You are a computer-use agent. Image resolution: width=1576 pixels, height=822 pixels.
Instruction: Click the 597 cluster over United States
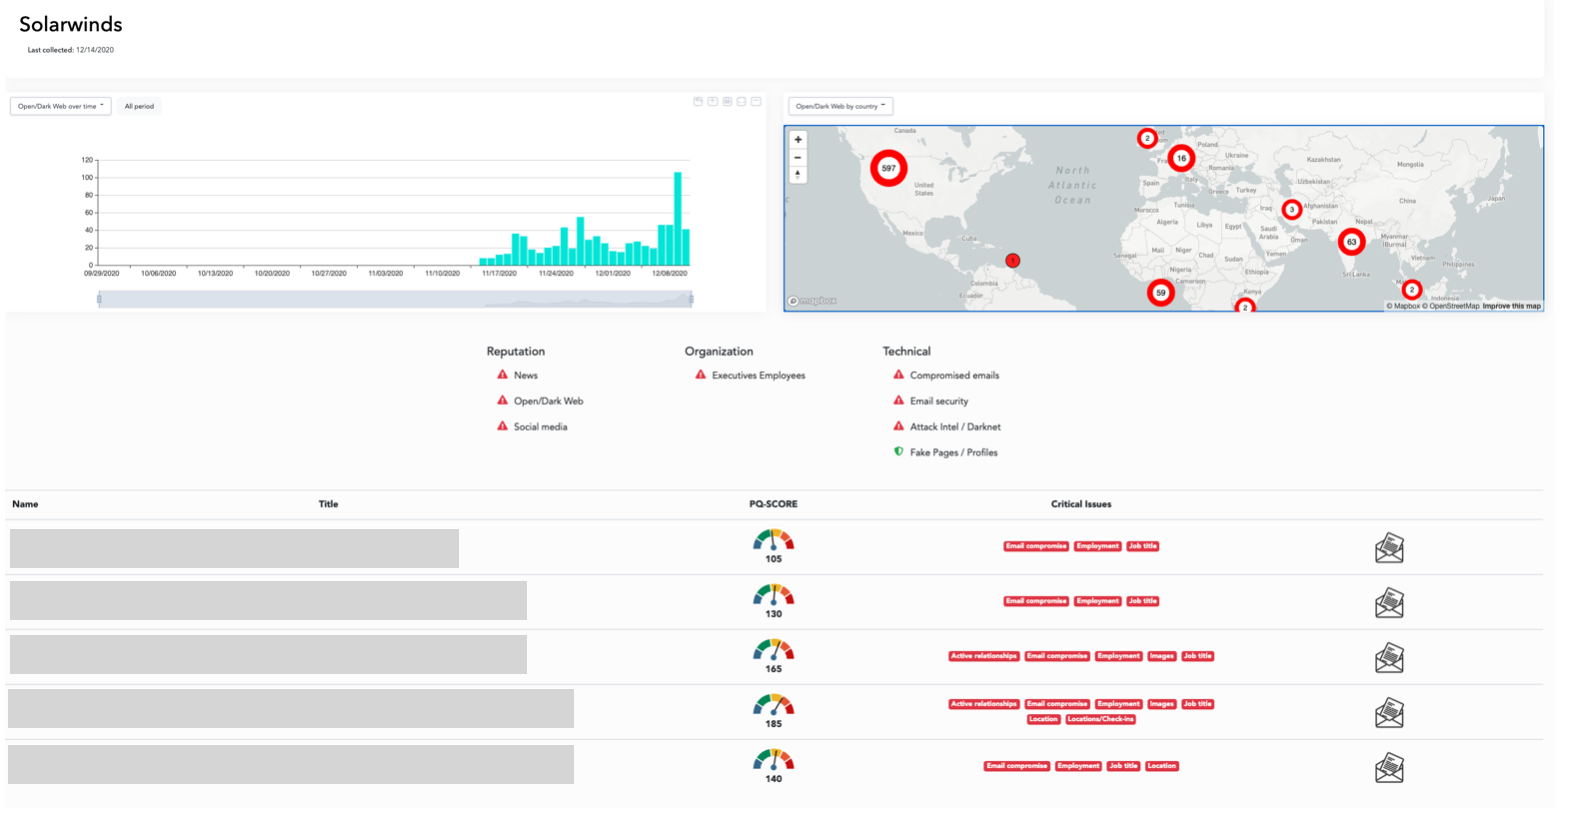(x=889, y=168)
